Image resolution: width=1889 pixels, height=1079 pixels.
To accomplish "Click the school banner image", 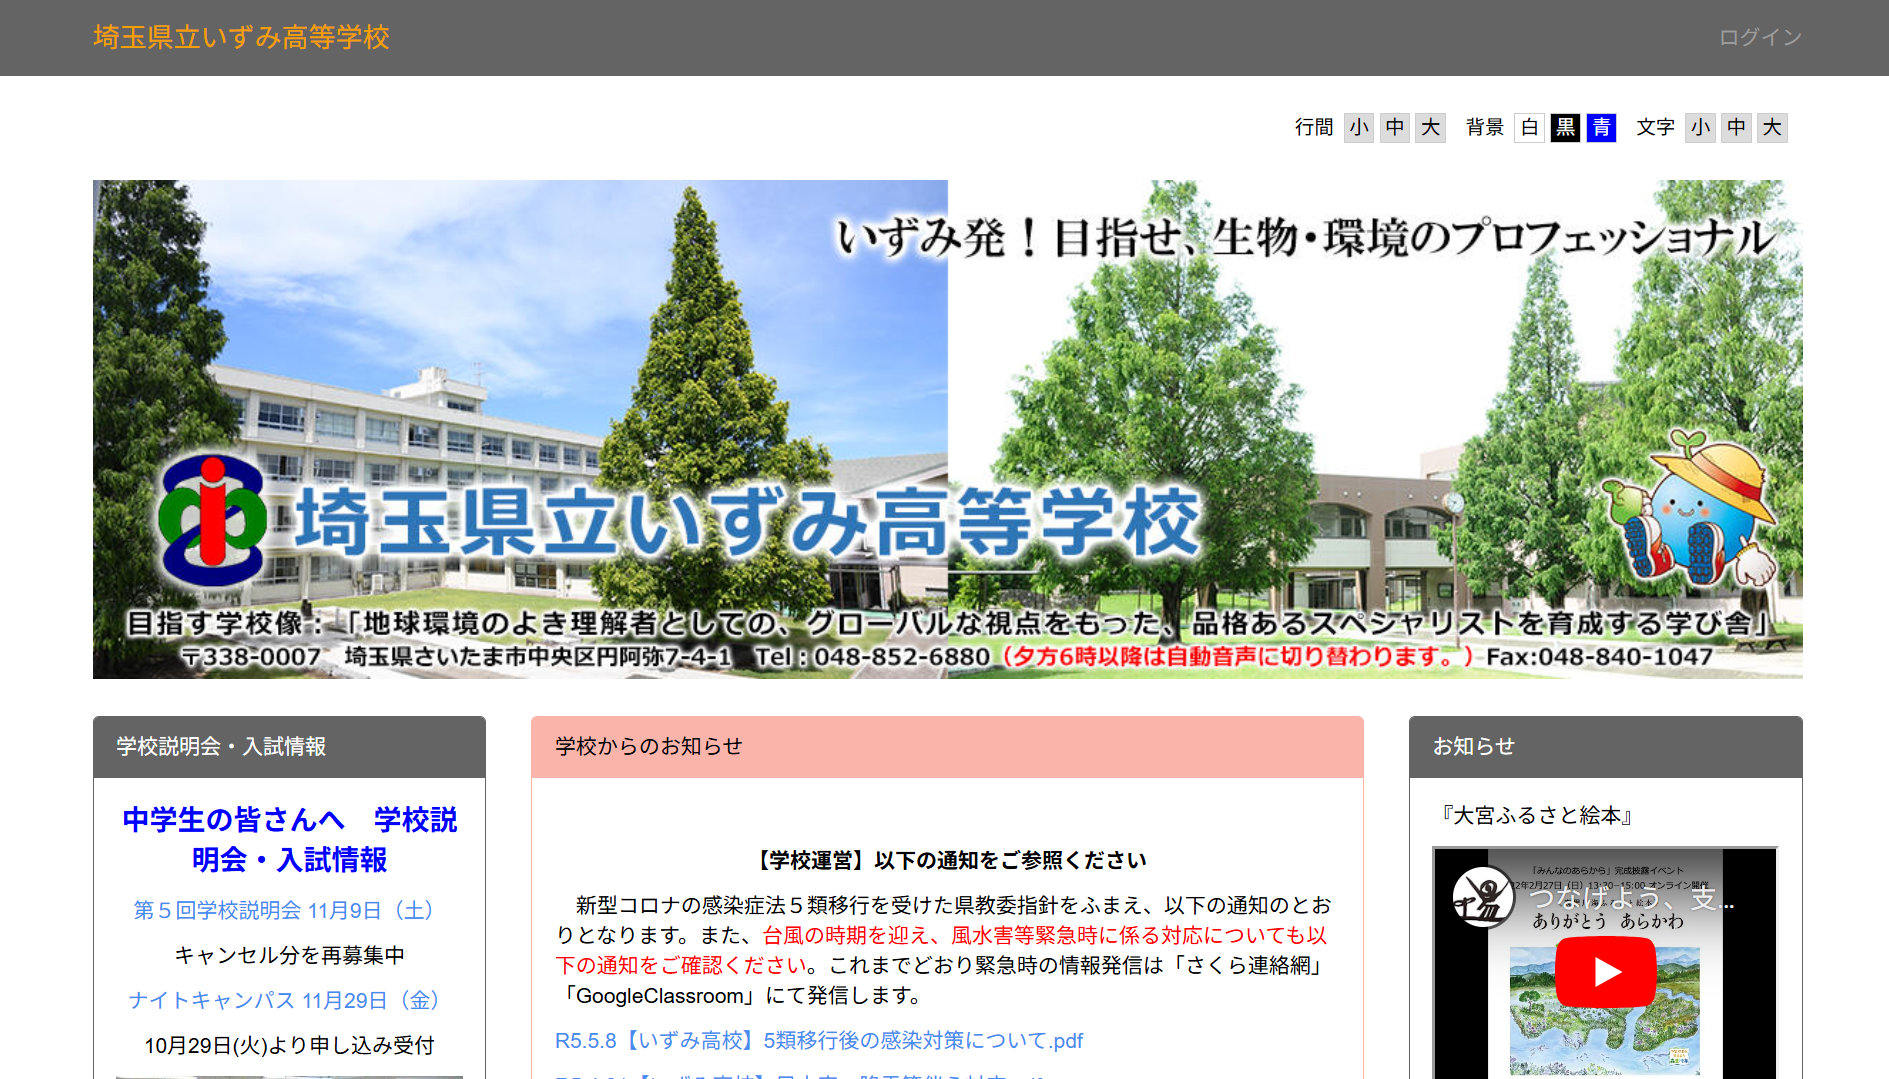I will (x=947, y=429).
